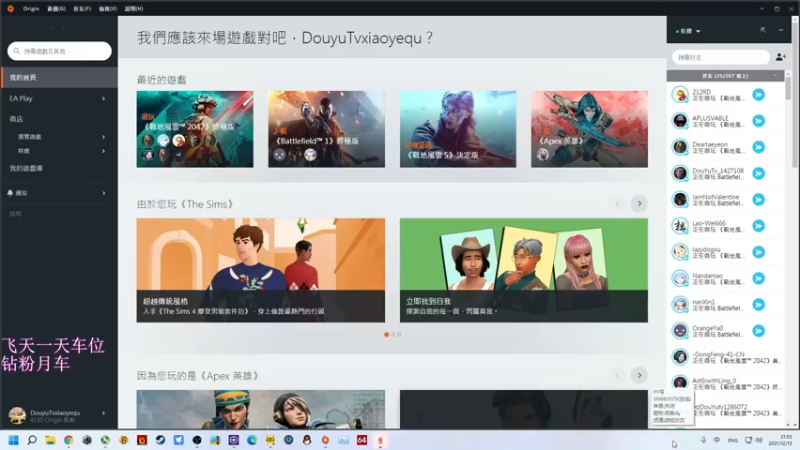Viewport: 800px width, 450px height.
Task: Open the Origin menu
Action: point(31,9)
